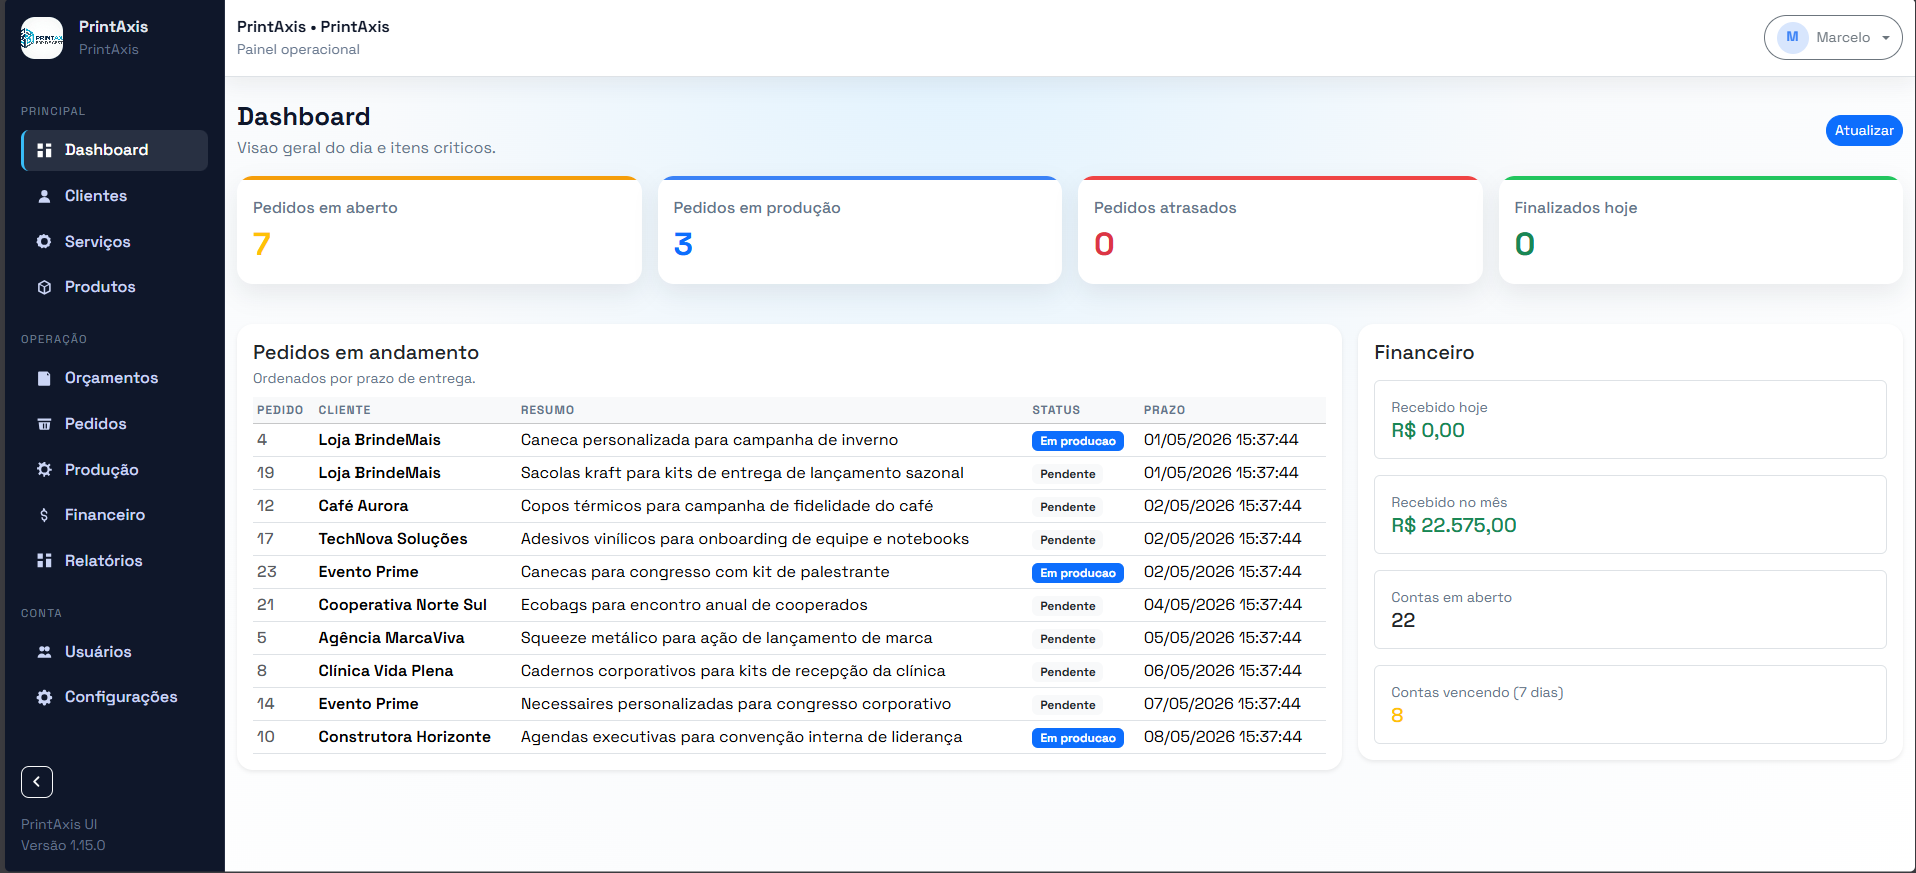Click the Financeiro dollar-sign icon

pyautogui.click(x=44, y=515)
